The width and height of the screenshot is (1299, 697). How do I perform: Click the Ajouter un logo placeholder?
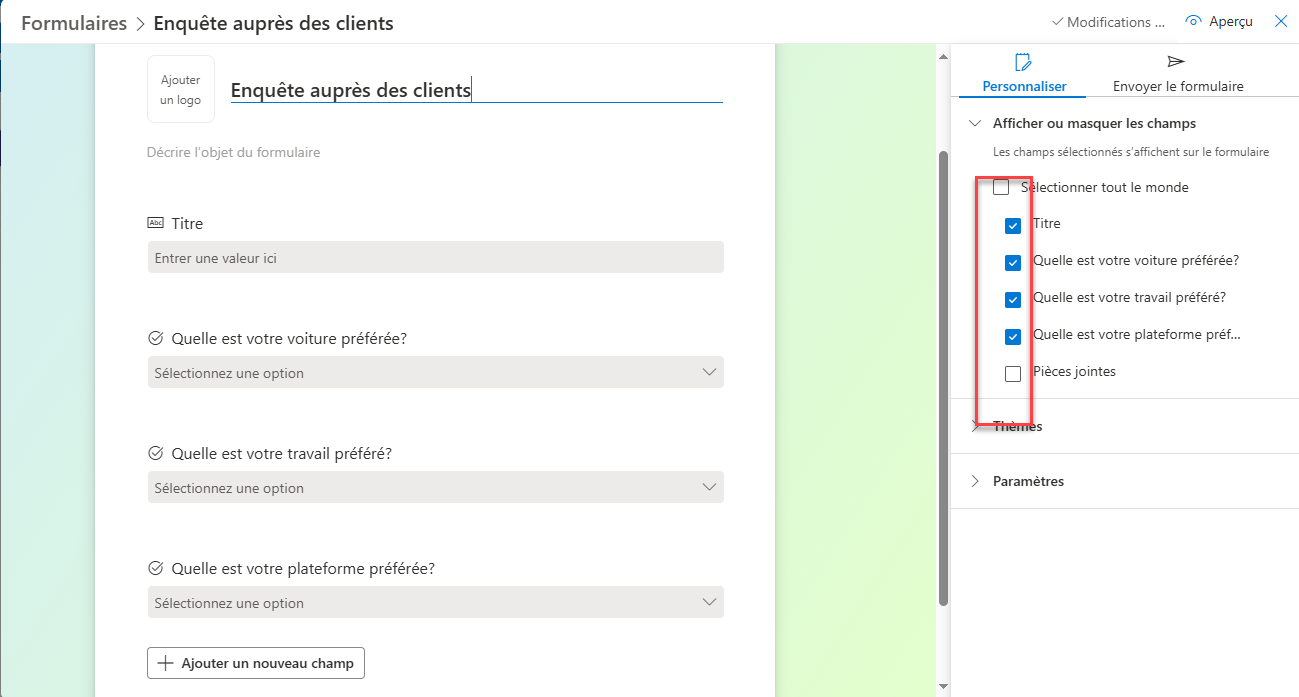181,89
